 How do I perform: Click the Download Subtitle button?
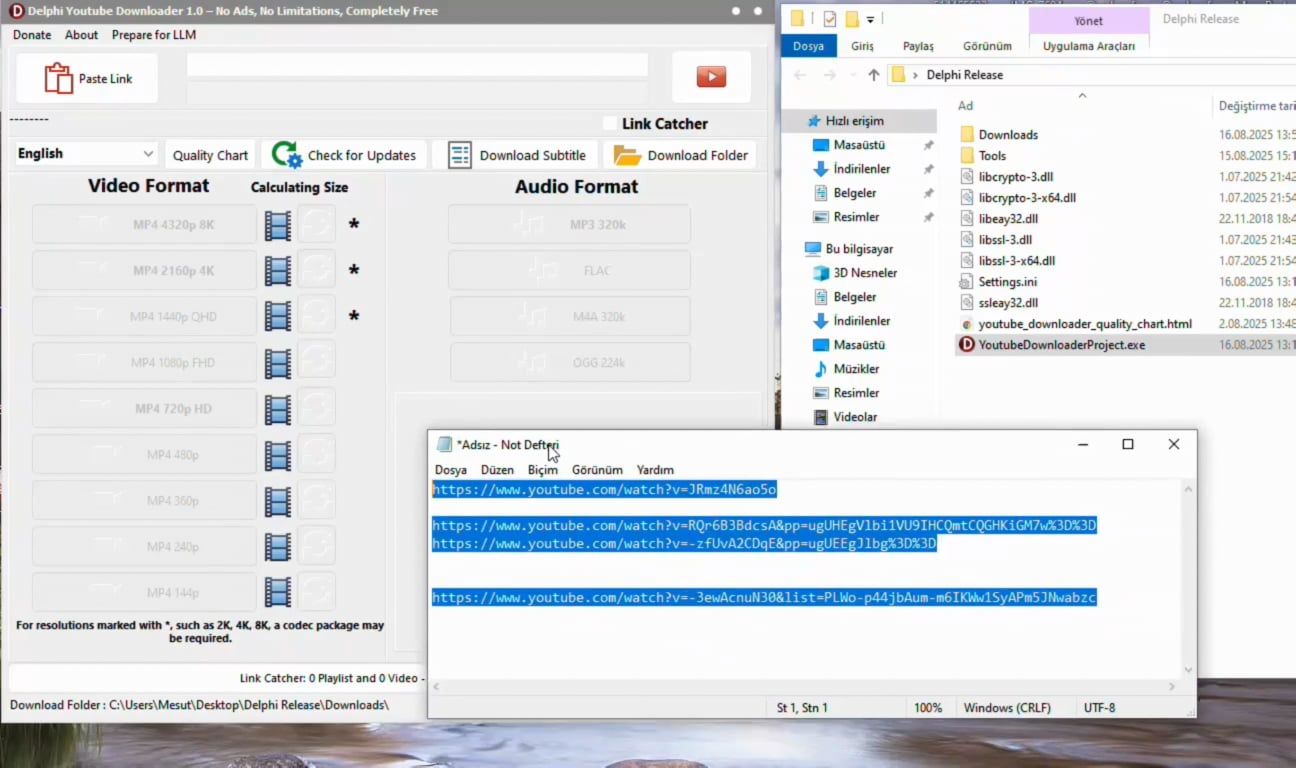tap(516, 155)
